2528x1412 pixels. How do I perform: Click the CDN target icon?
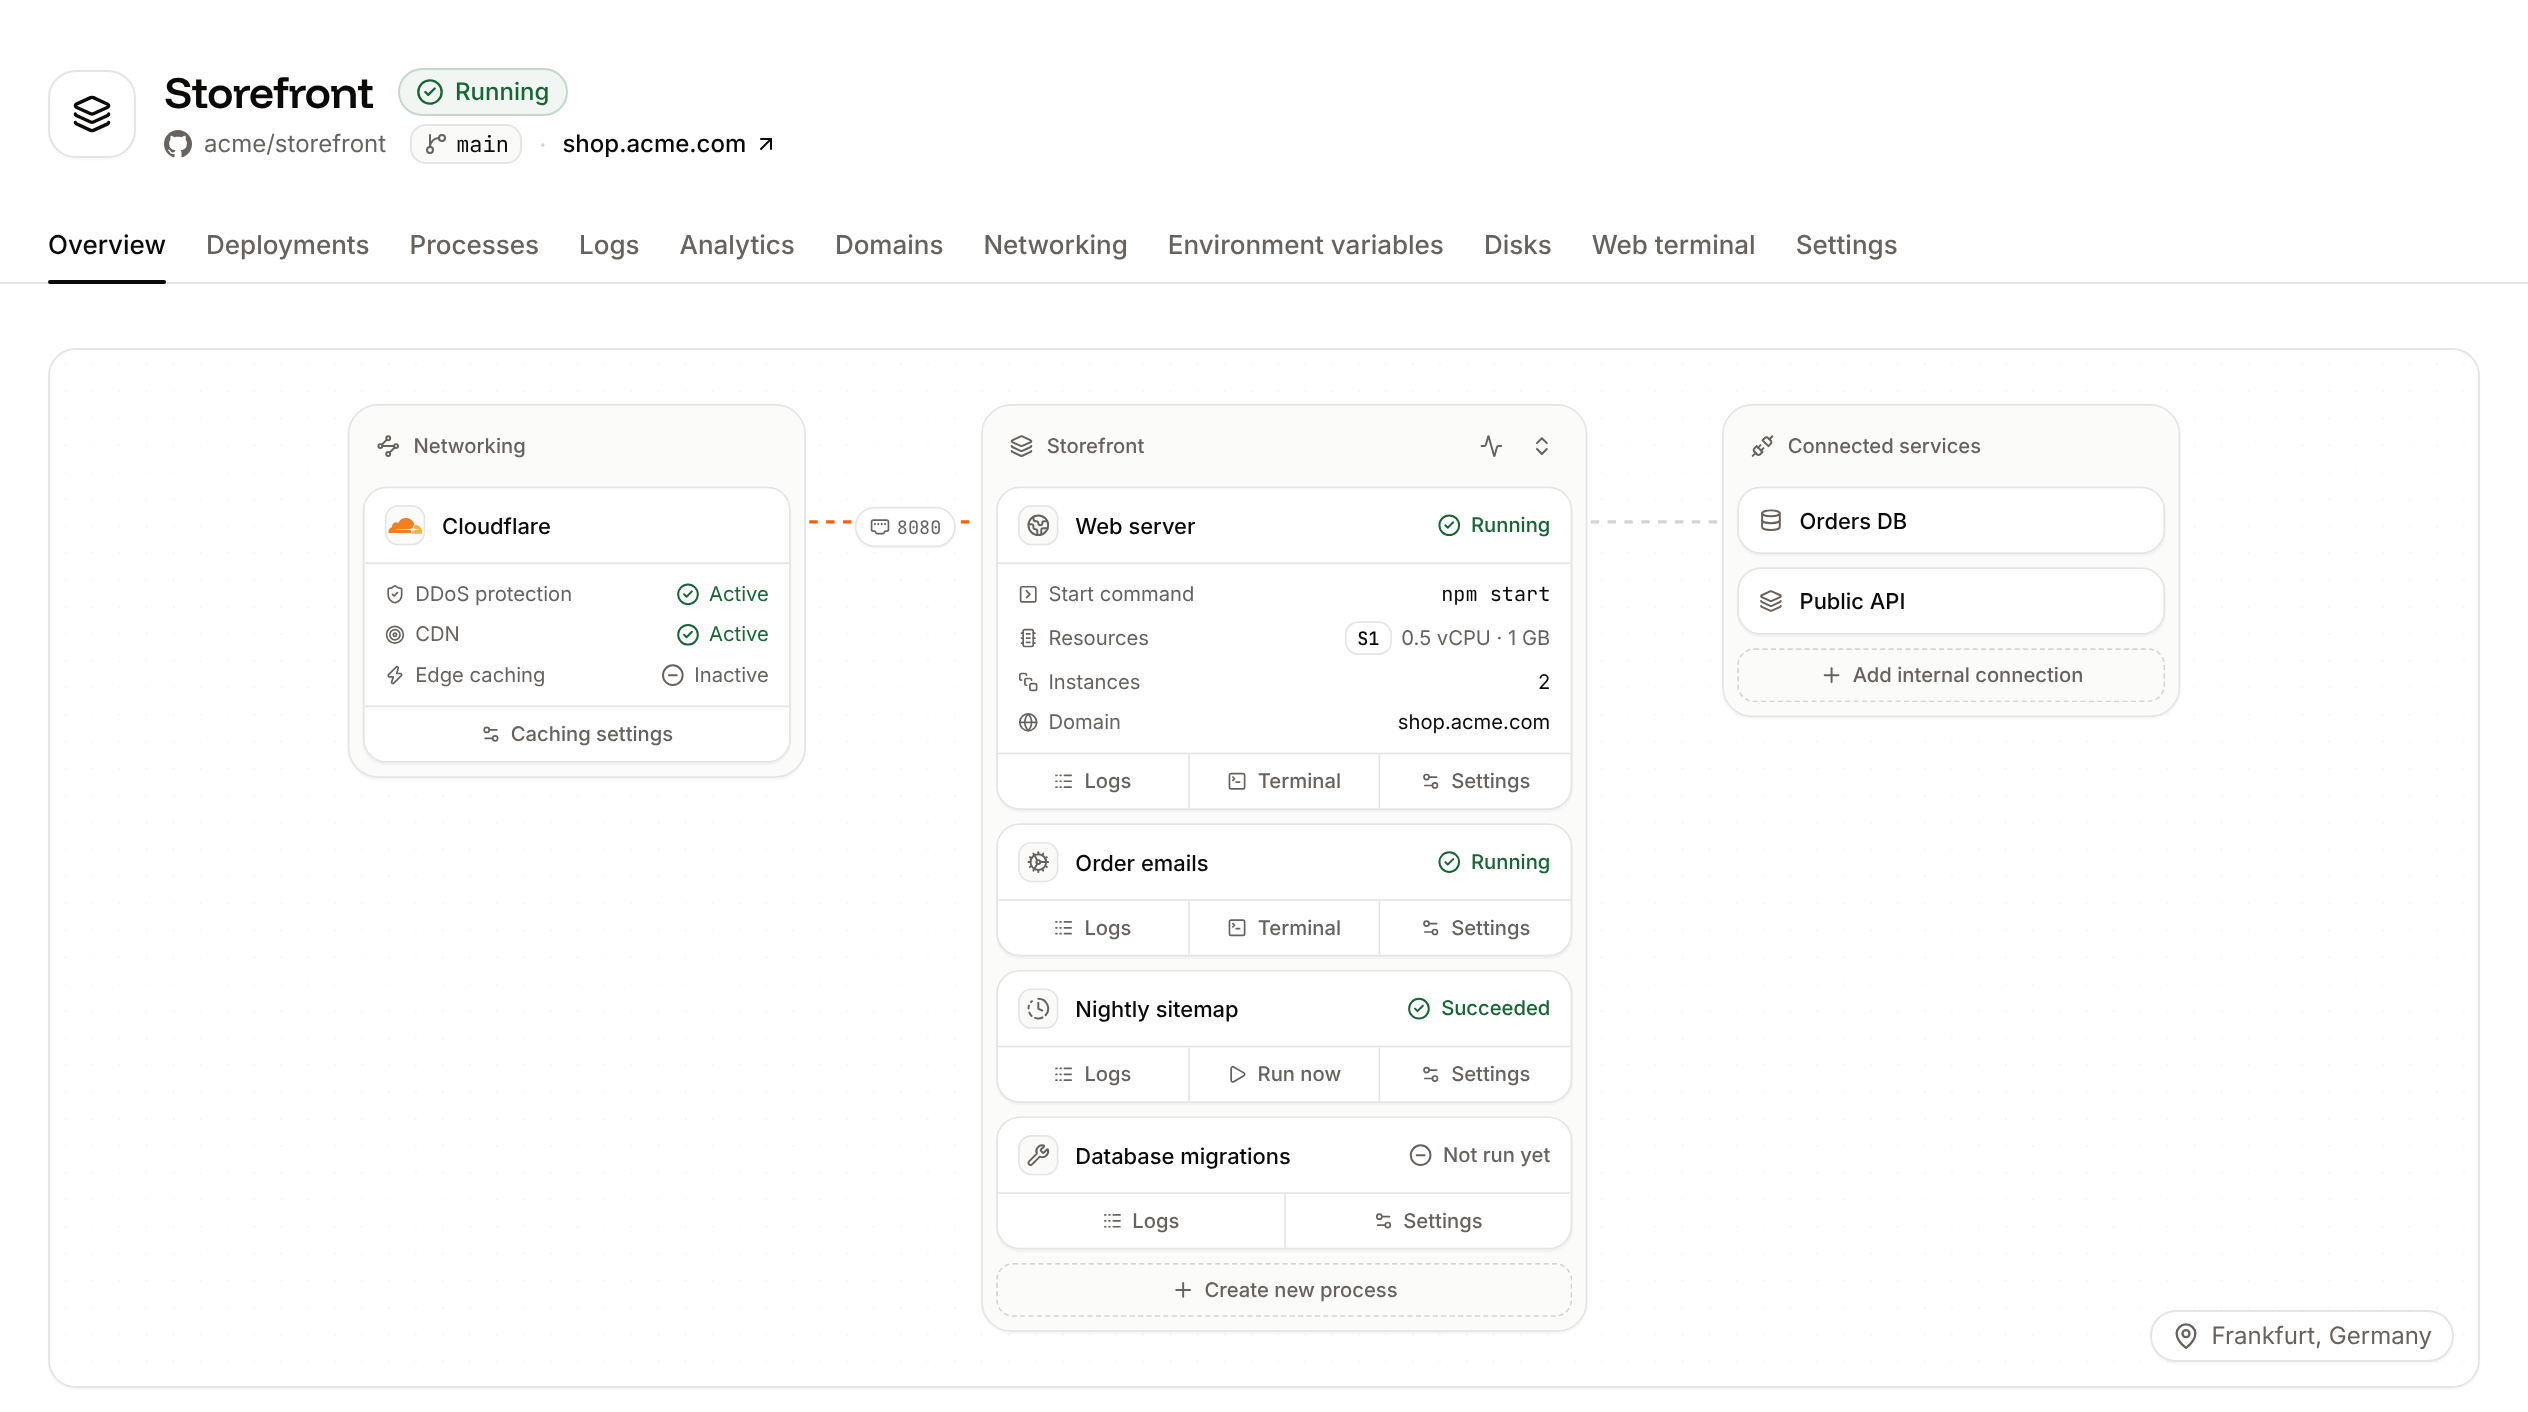[x=395, y=634]
